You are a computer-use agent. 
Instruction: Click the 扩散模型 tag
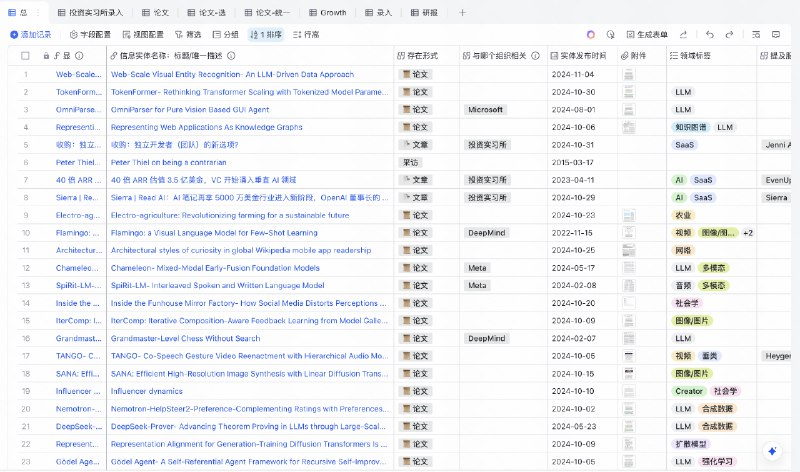691,444
